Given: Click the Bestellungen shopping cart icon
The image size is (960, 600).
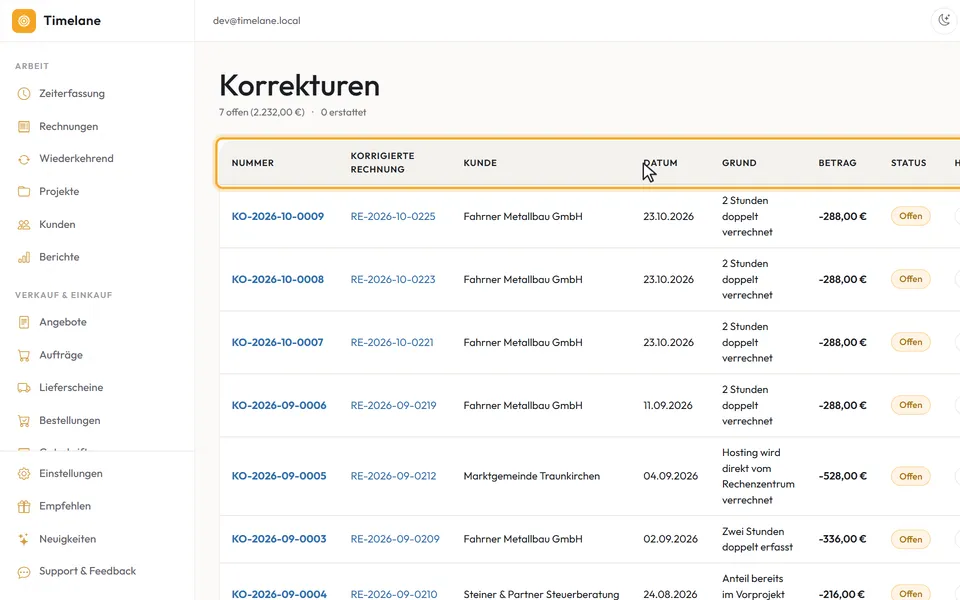Looking at the screenshot, I should point(24,421).
